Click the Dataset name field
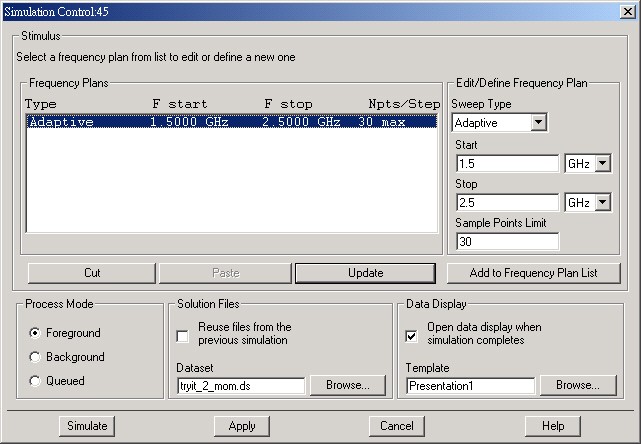 pyautogui.click(x=241, y=386)
